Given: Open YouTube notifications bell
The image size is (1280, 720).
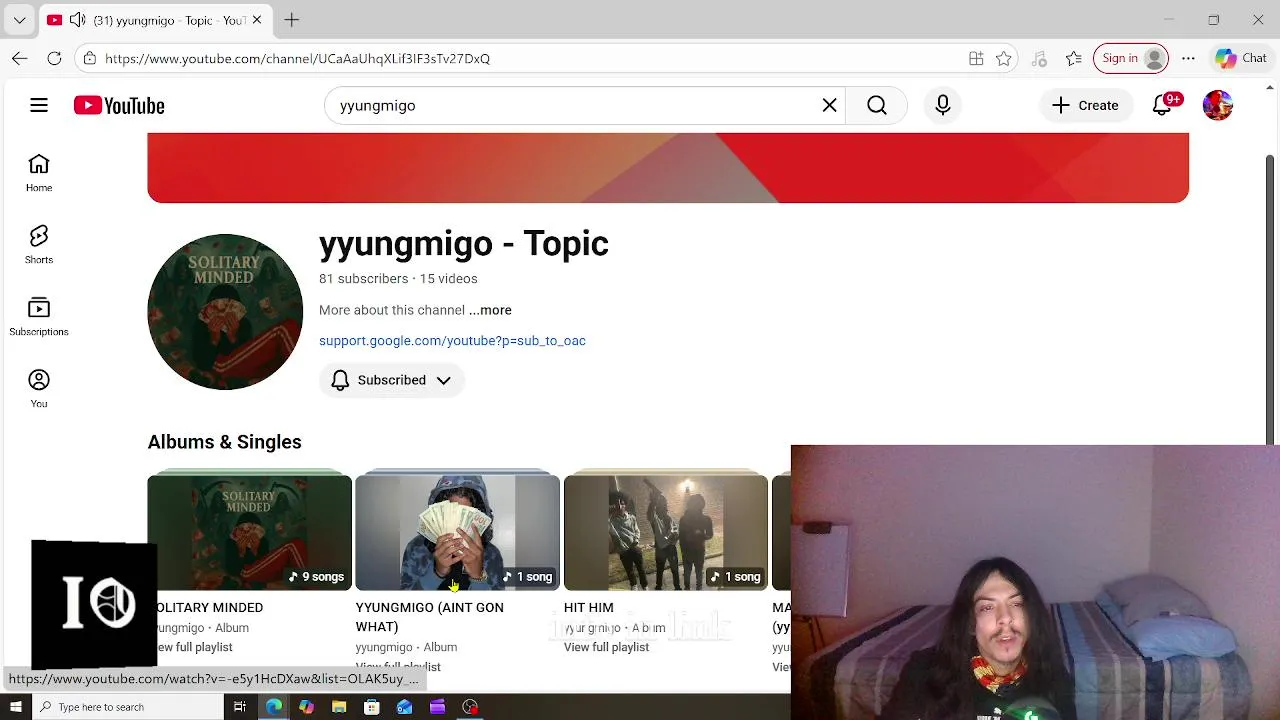Looking at the screenshot, I should (1163, 105).
